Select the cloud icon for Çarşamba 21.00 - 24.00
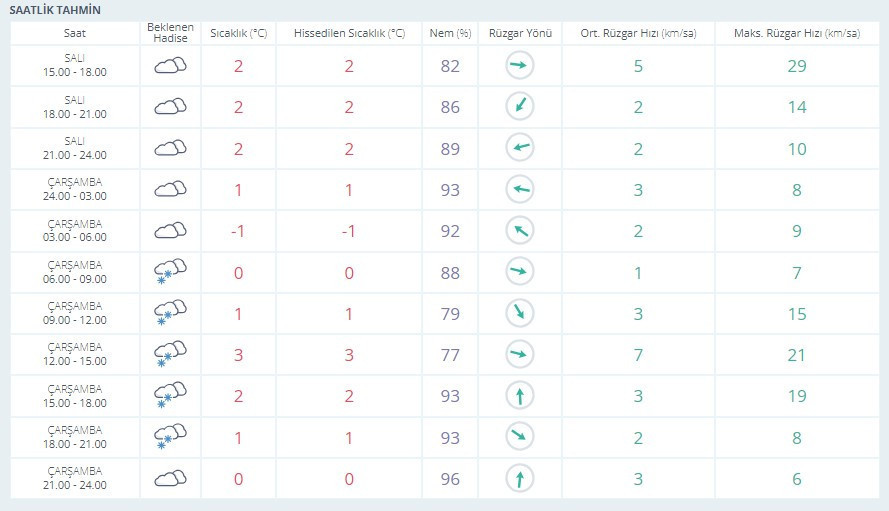This screenshot has height=511, width=889. 170,479
